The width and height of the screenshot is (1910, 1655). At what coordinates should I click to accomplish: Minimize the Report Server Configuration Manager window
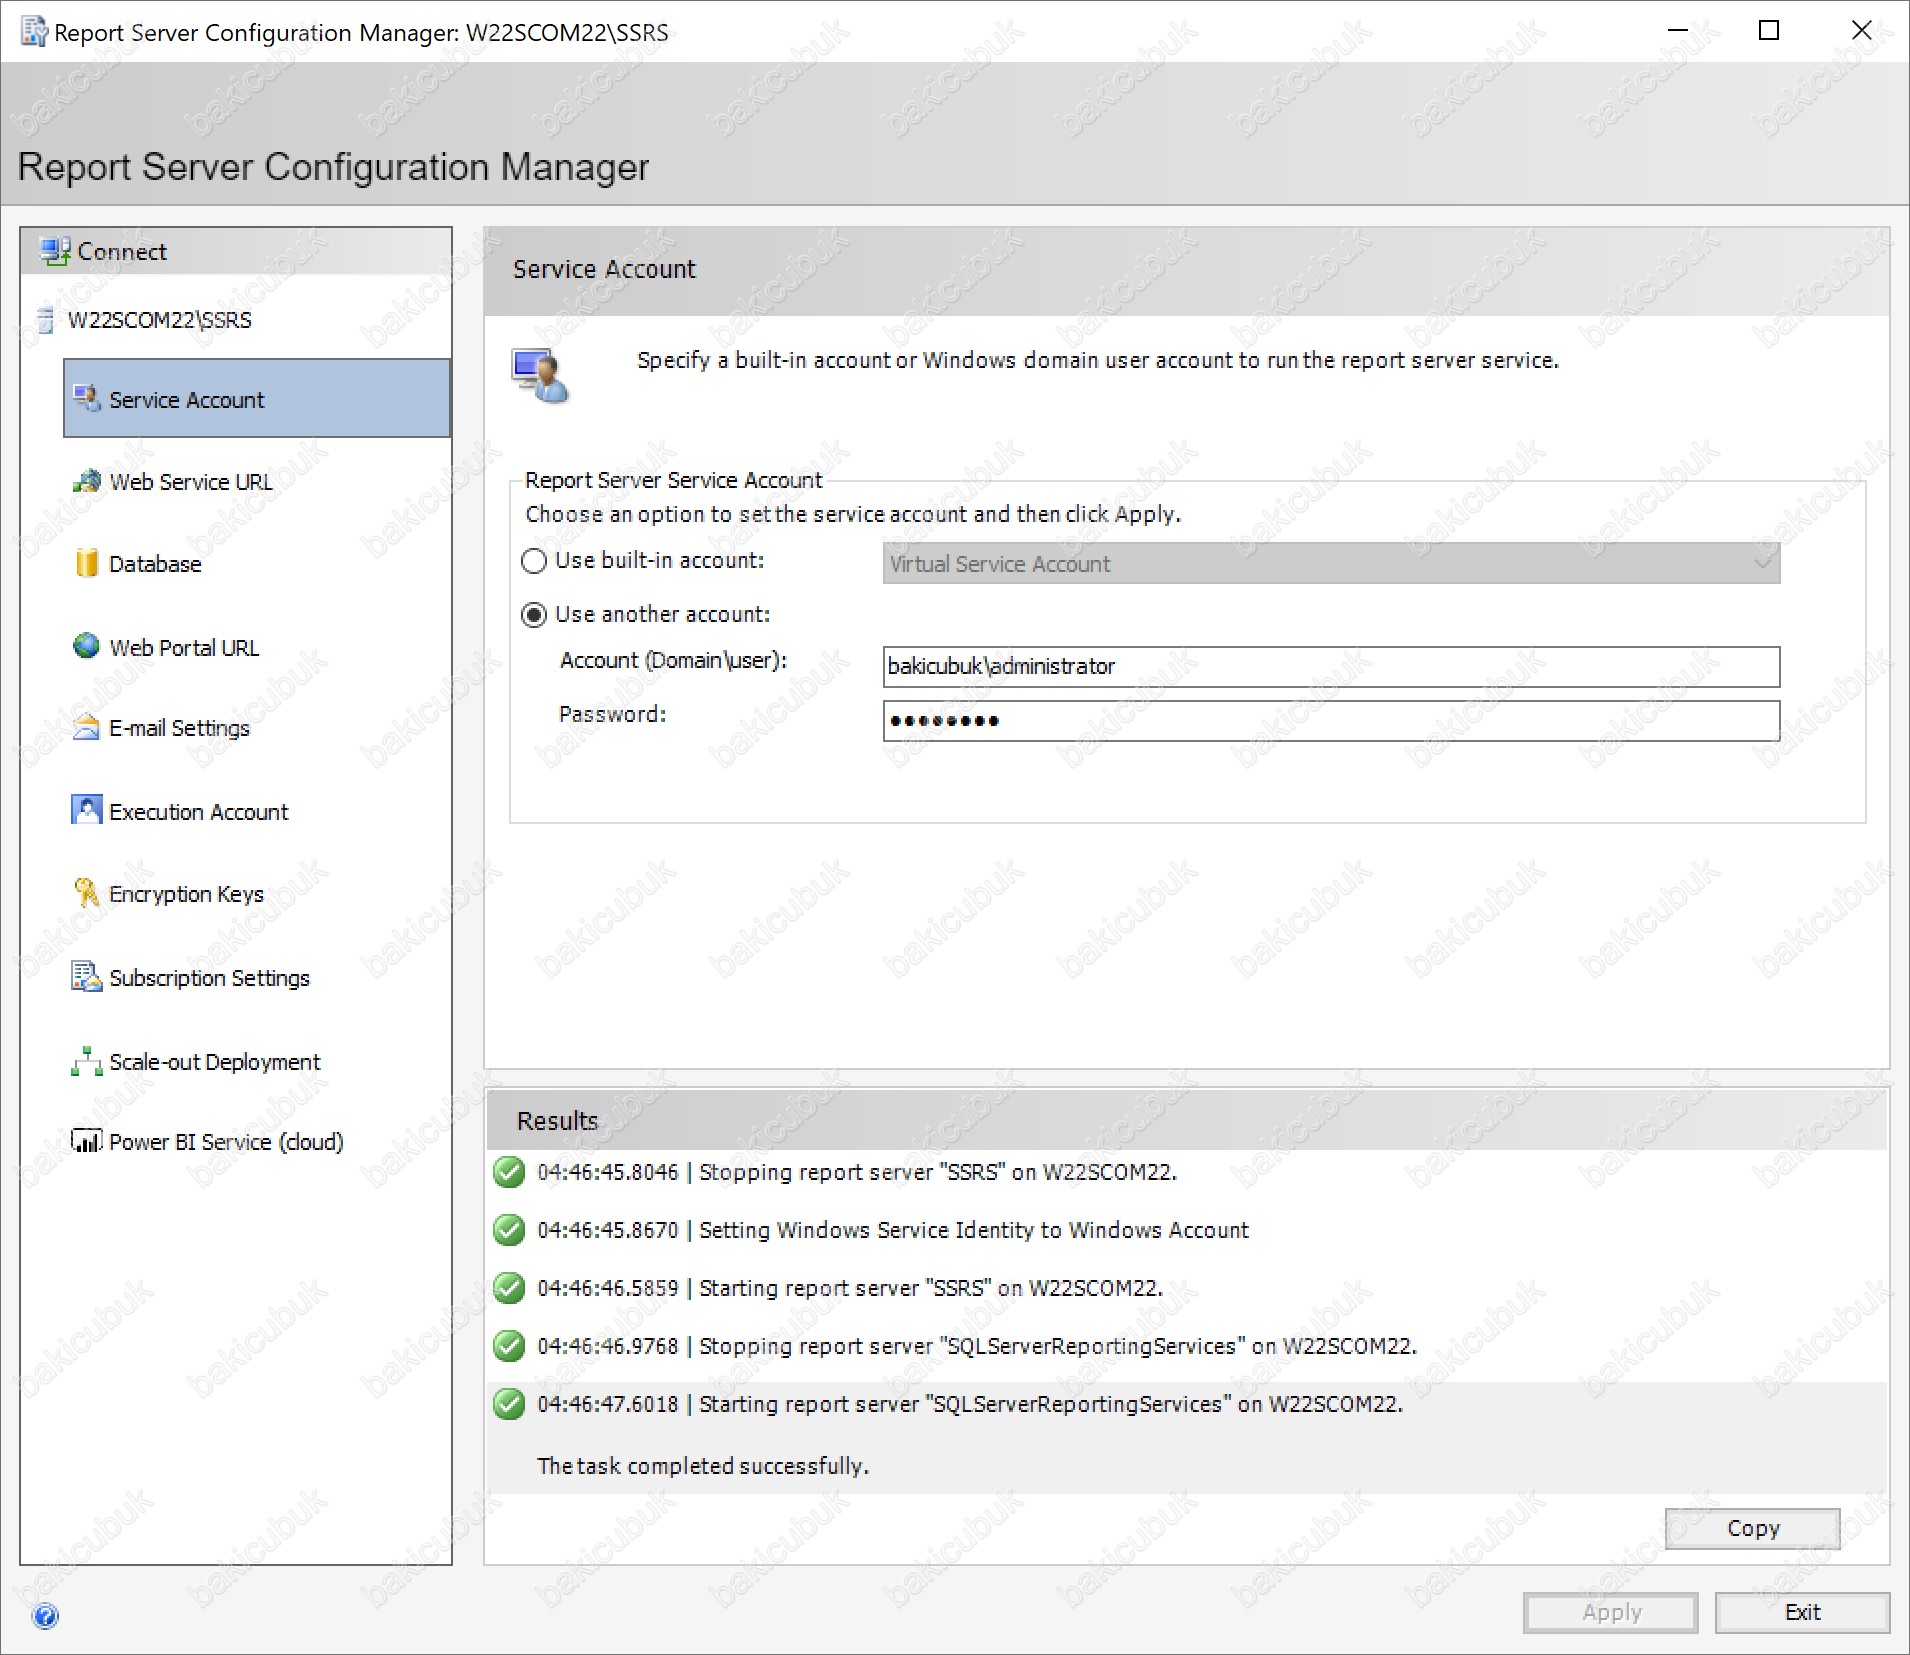pos(1678,31)
